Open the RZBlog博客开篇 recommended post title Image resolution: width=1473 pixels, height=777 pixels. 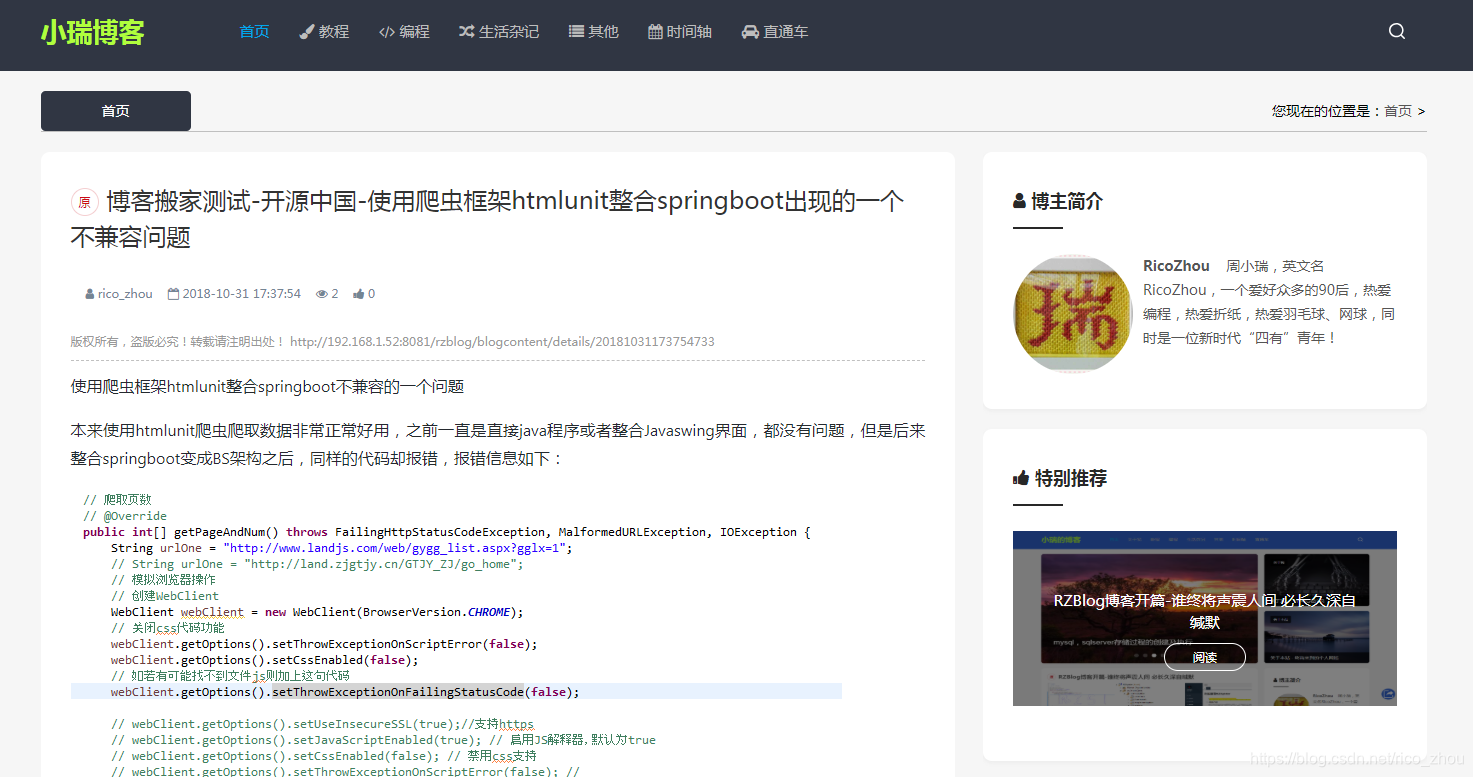pyautogui.click(x=1205, y=611)
